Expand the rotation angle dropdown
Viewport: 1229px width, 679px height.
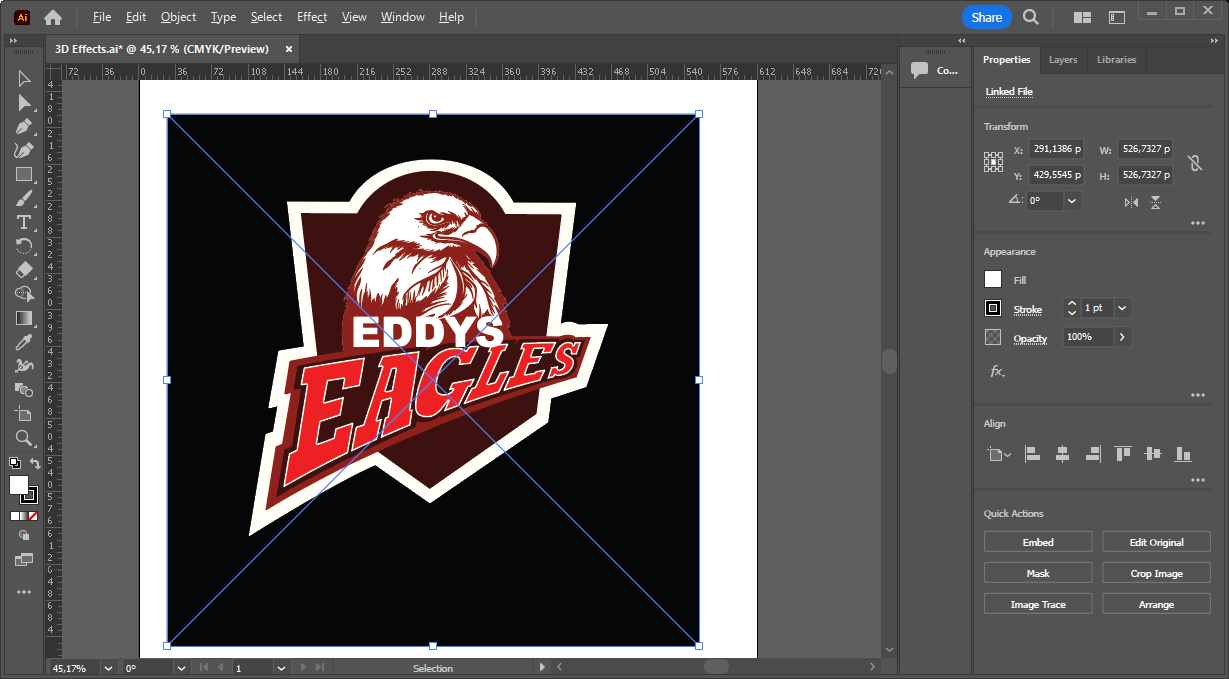coord(1072,201)
